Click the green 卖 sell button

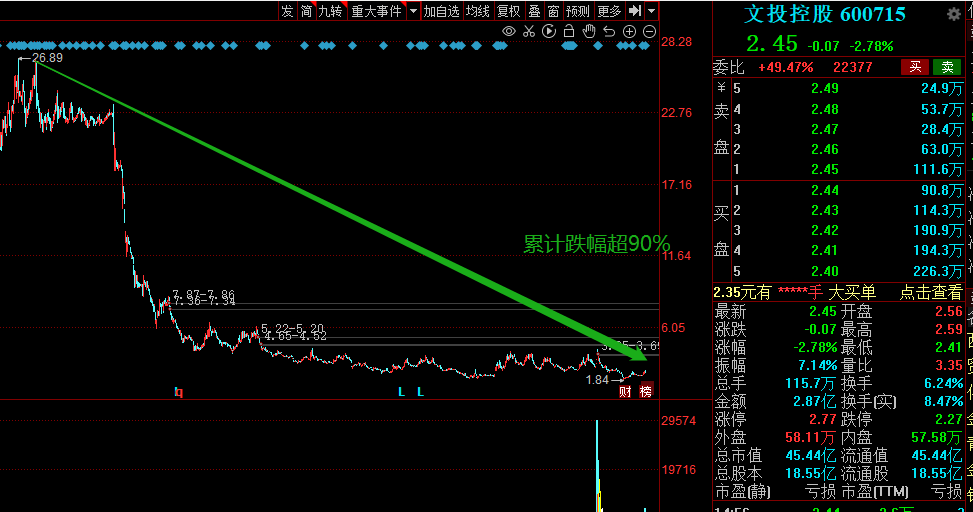pos(947,67)
